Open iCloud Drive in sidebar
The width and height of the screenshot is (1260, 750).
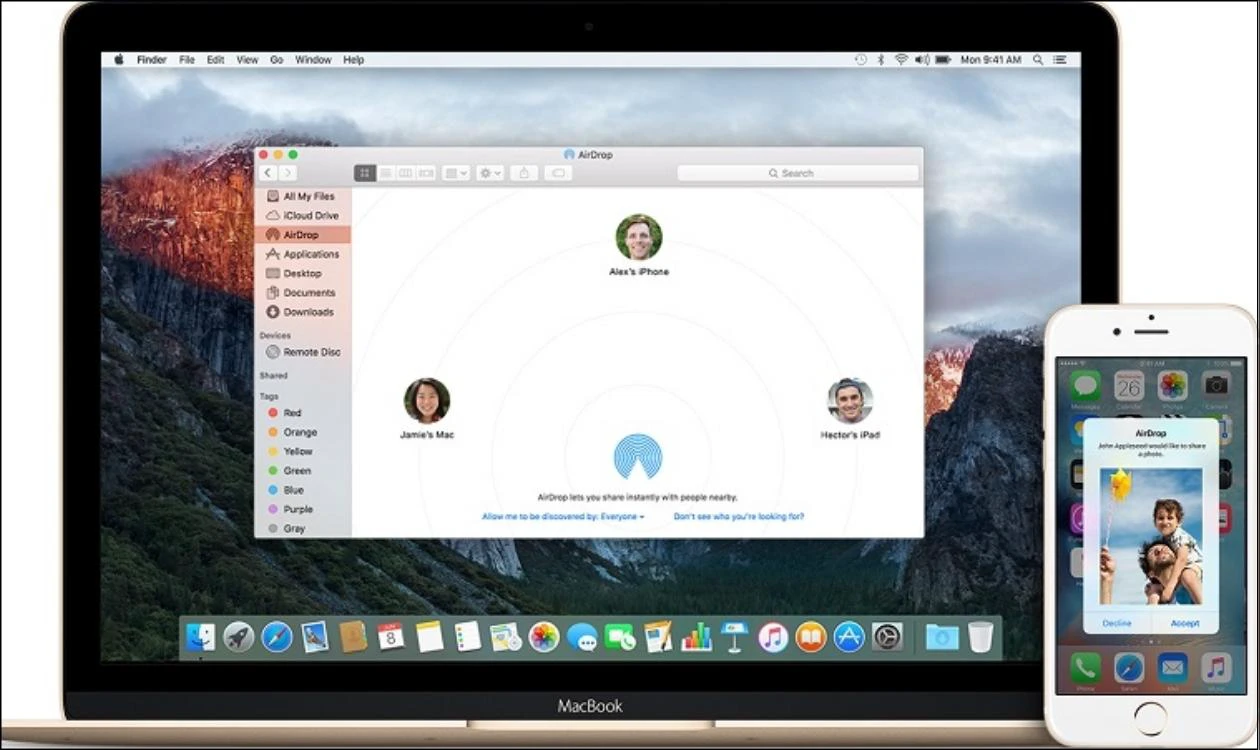click(x=302, y=216)
